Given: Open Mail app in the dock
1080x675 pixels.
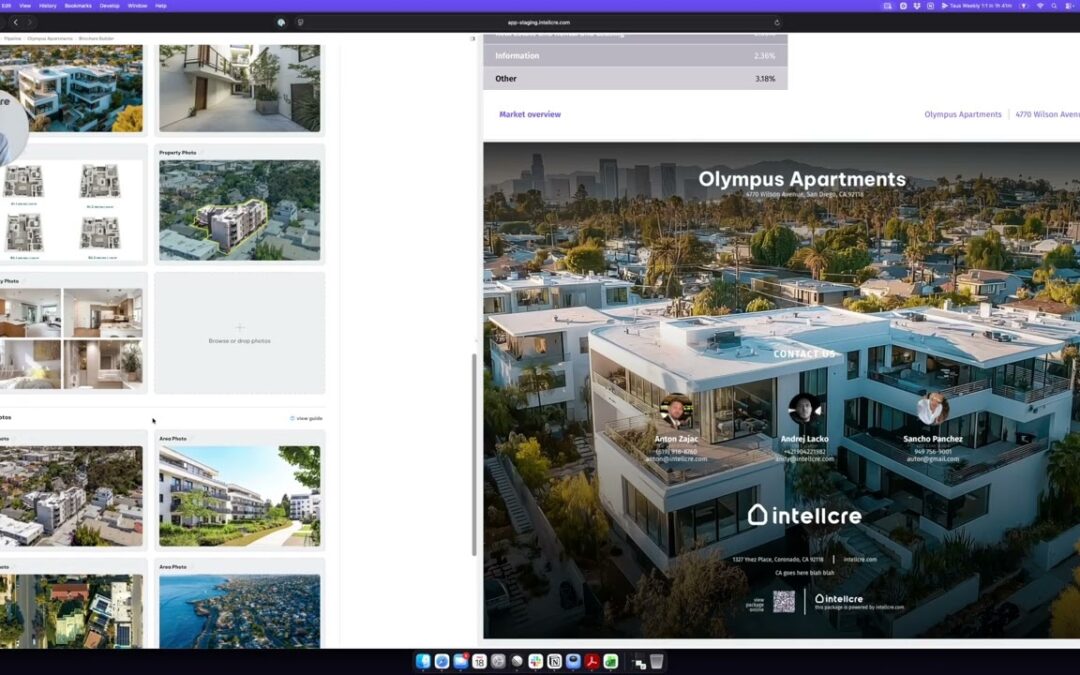Looking at the screenshot, I should click(460, 661).
